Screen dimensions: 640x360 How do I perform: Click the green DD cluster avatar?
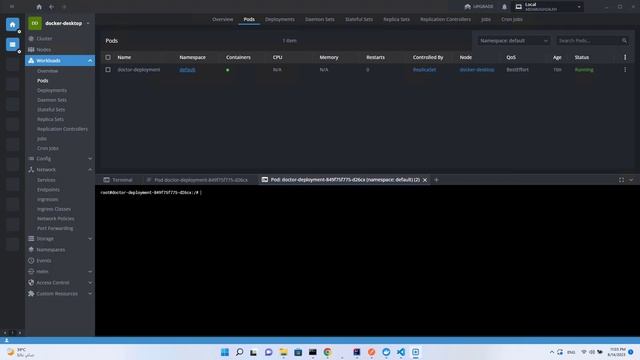35,23
